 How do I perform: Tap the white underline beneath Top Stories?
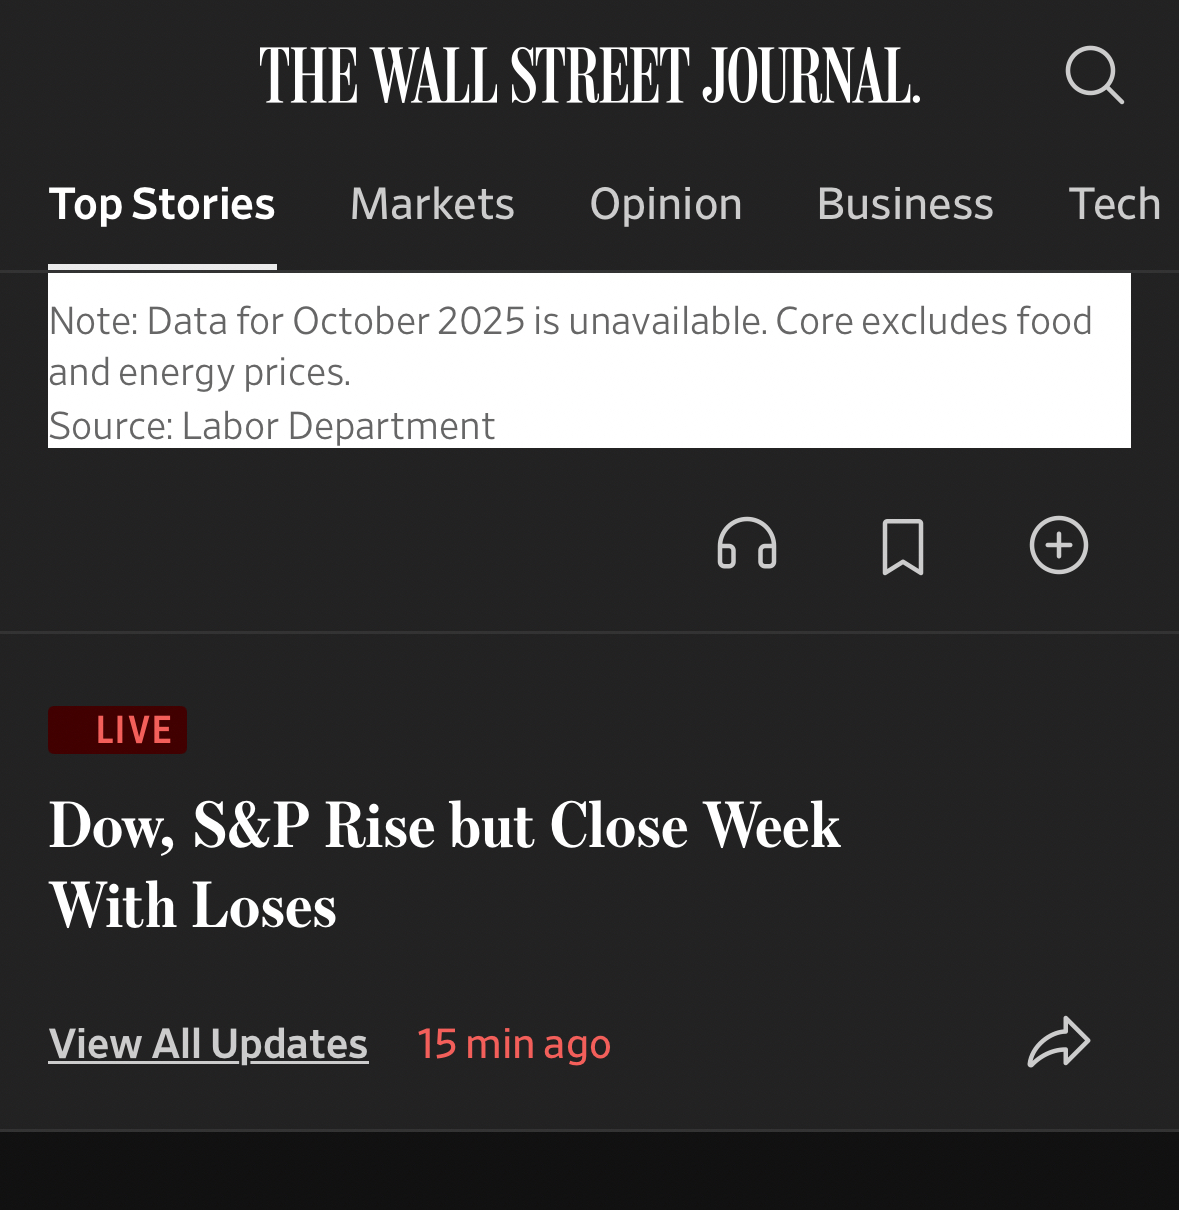pos(162,267)
